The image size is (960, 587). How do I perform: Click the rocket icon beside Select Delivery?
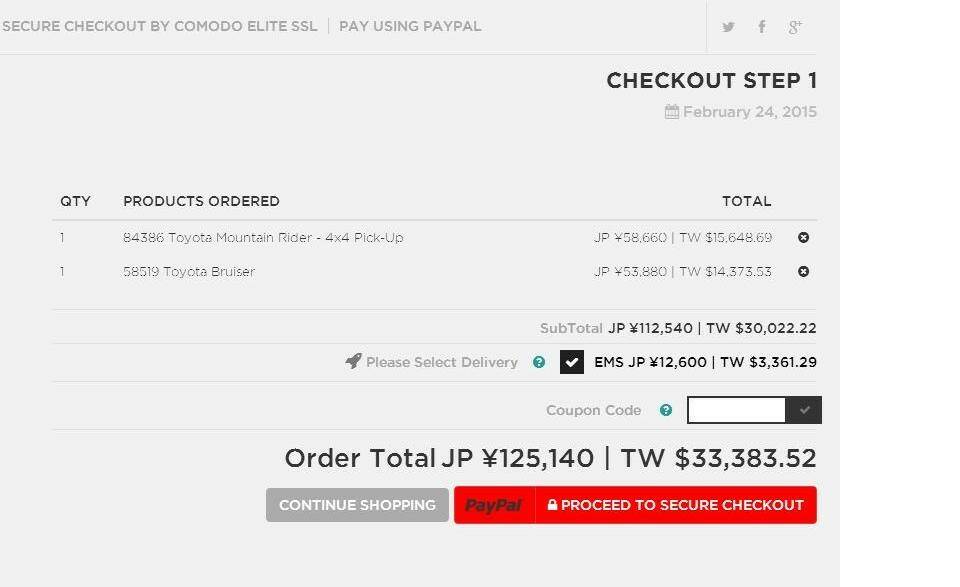353,361
